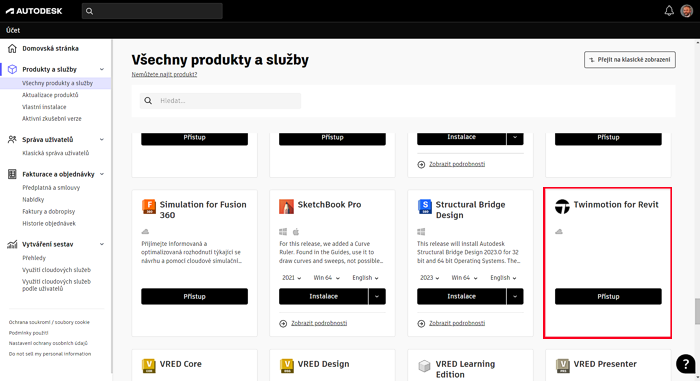This screenshot has width=700, height=381.
Task: Collapse the Fakturace a objednávky chevron
Action: (x=102, y=174)
